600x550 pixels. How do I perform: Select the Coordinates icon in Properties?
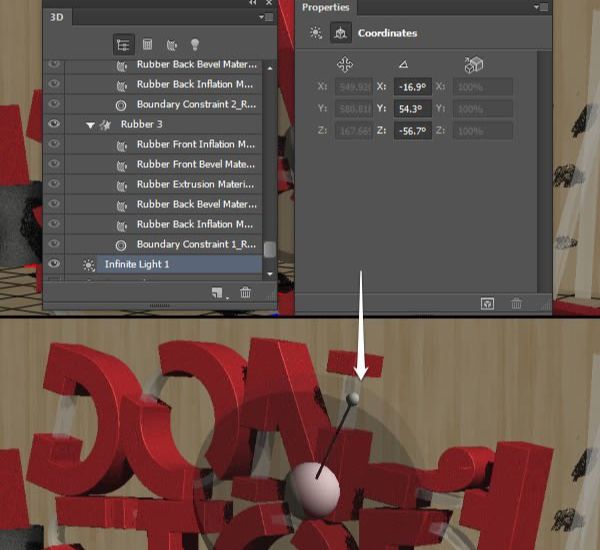pyautogui.click(x=341, y=33)
